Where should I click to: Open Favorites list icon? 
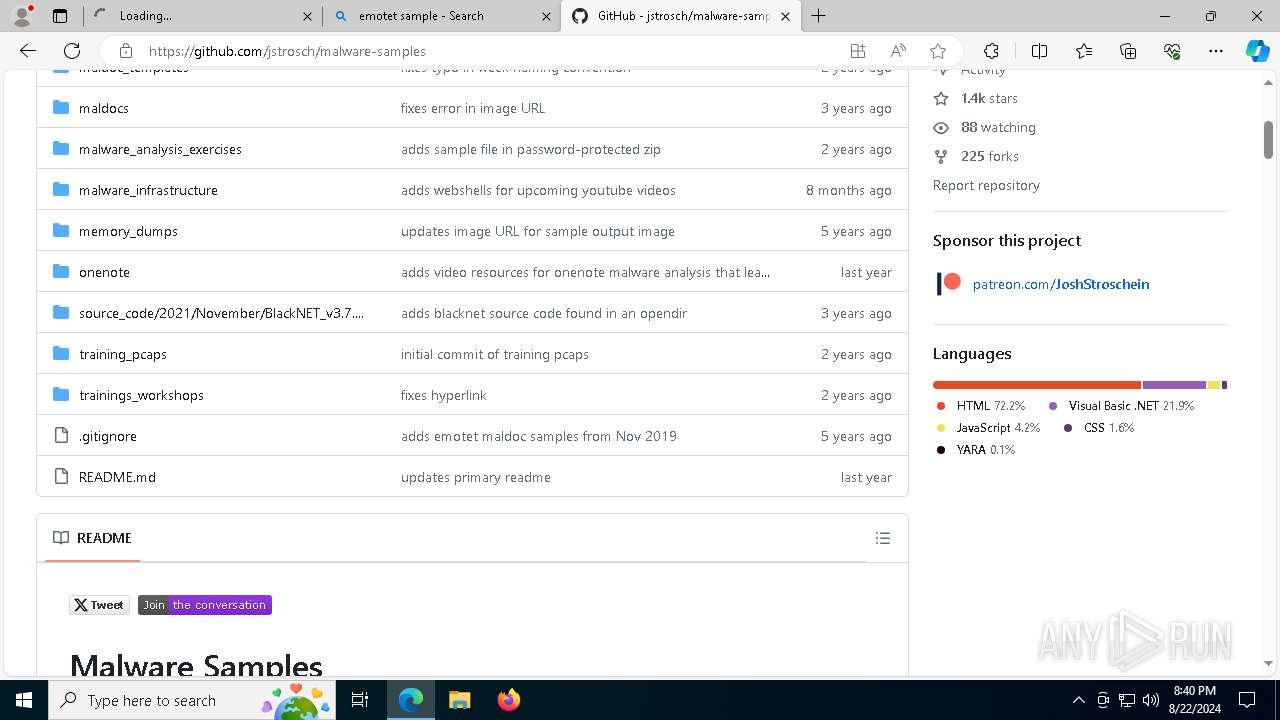pyautogui.click(x=1084, y=51)
